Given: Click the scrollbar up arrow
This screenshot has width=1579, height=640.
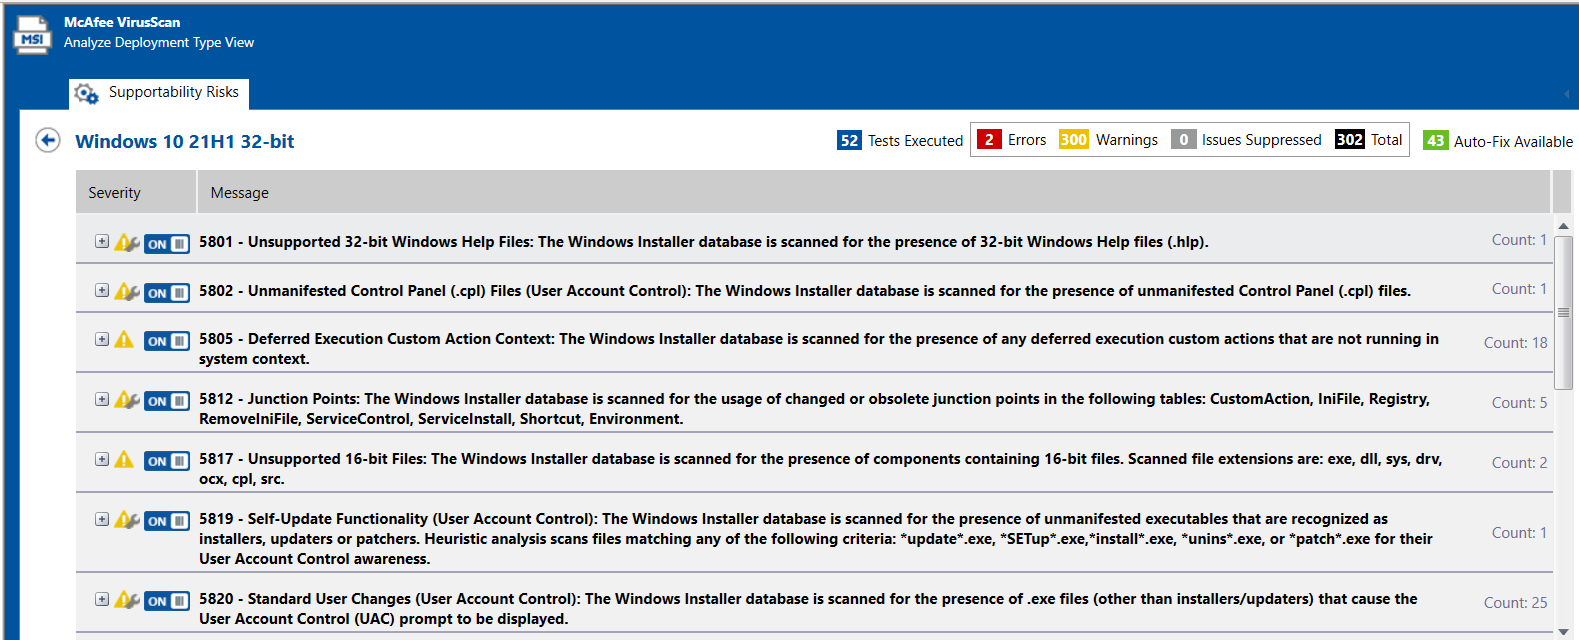Looking at the screenshot, I should (x=1563, y=226).
